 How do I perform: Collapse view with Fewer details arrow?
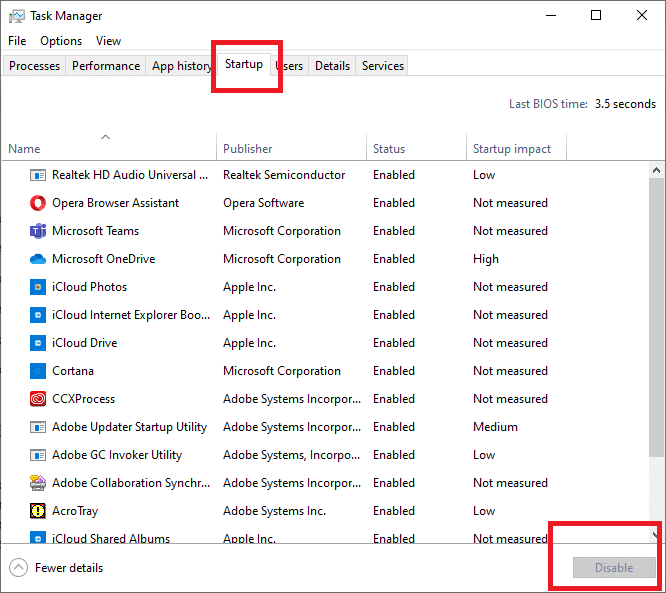18,568
